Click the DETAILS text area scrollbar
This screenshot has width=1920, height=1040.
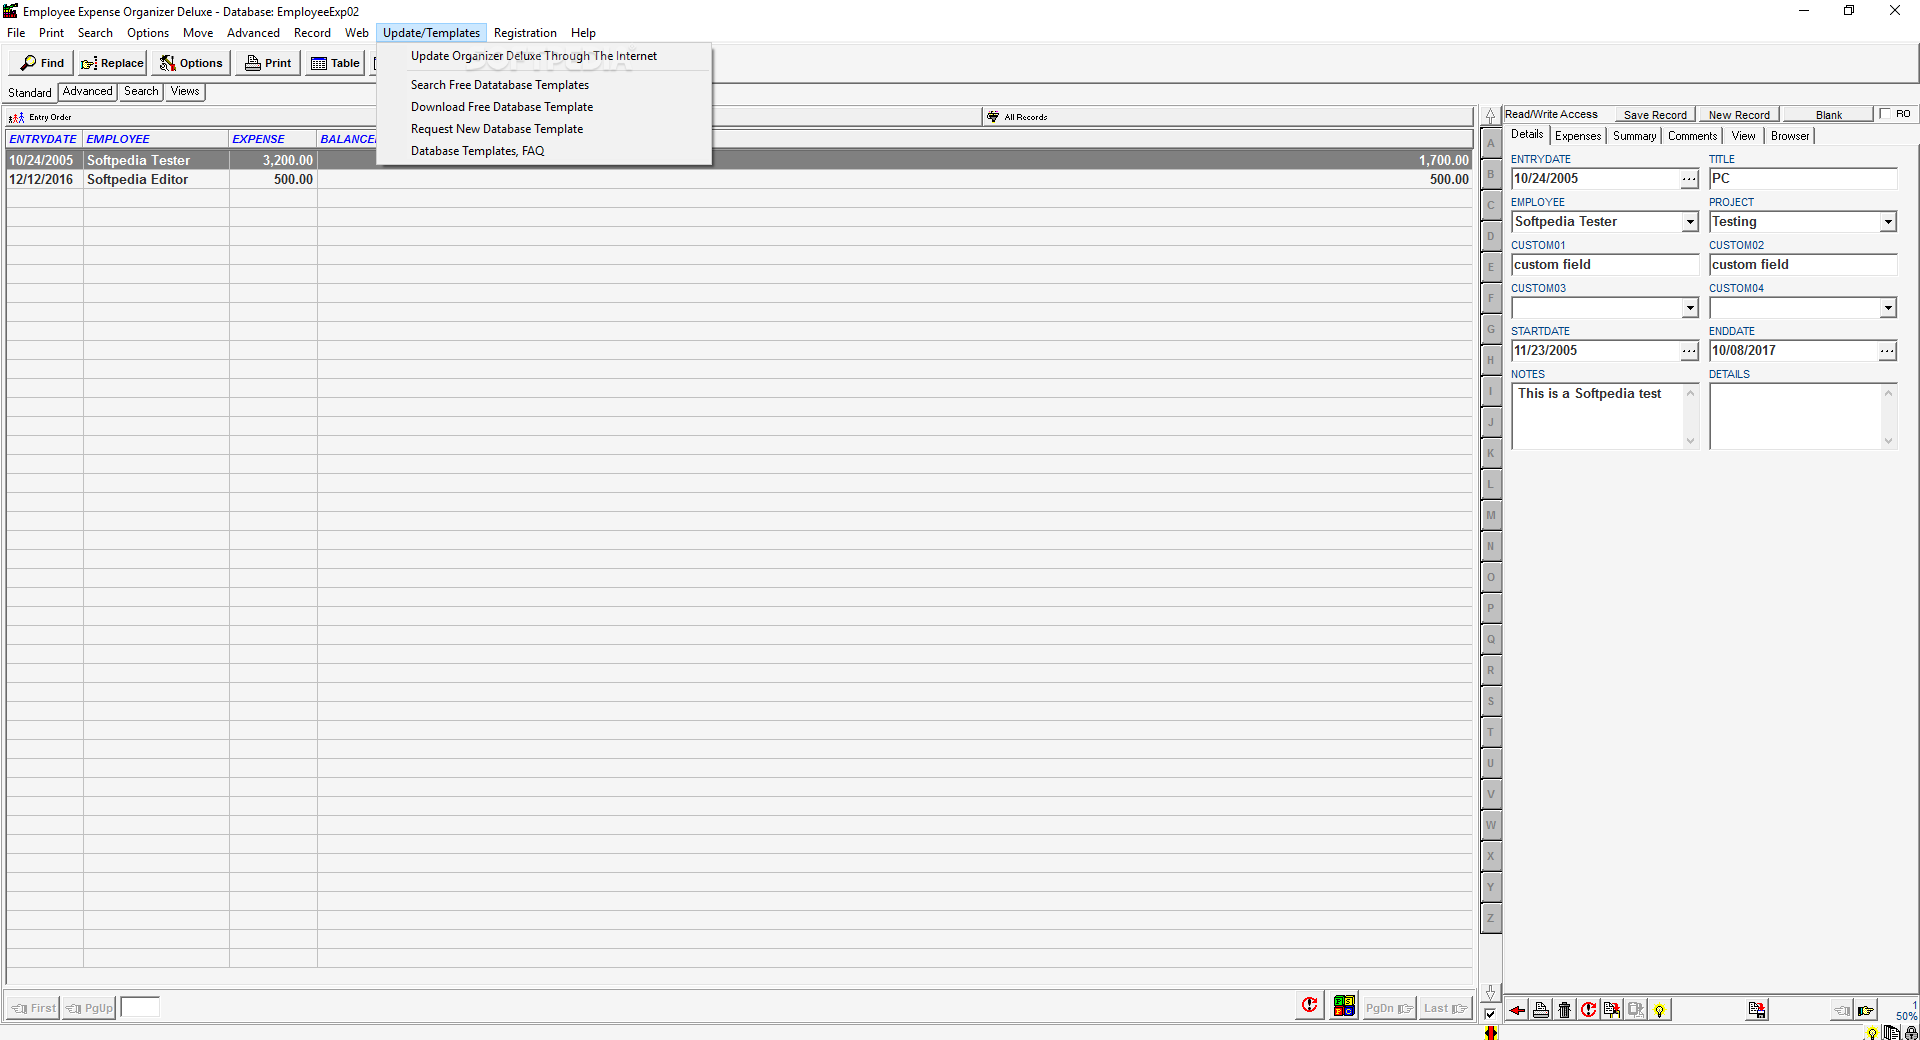[1888, 416]
